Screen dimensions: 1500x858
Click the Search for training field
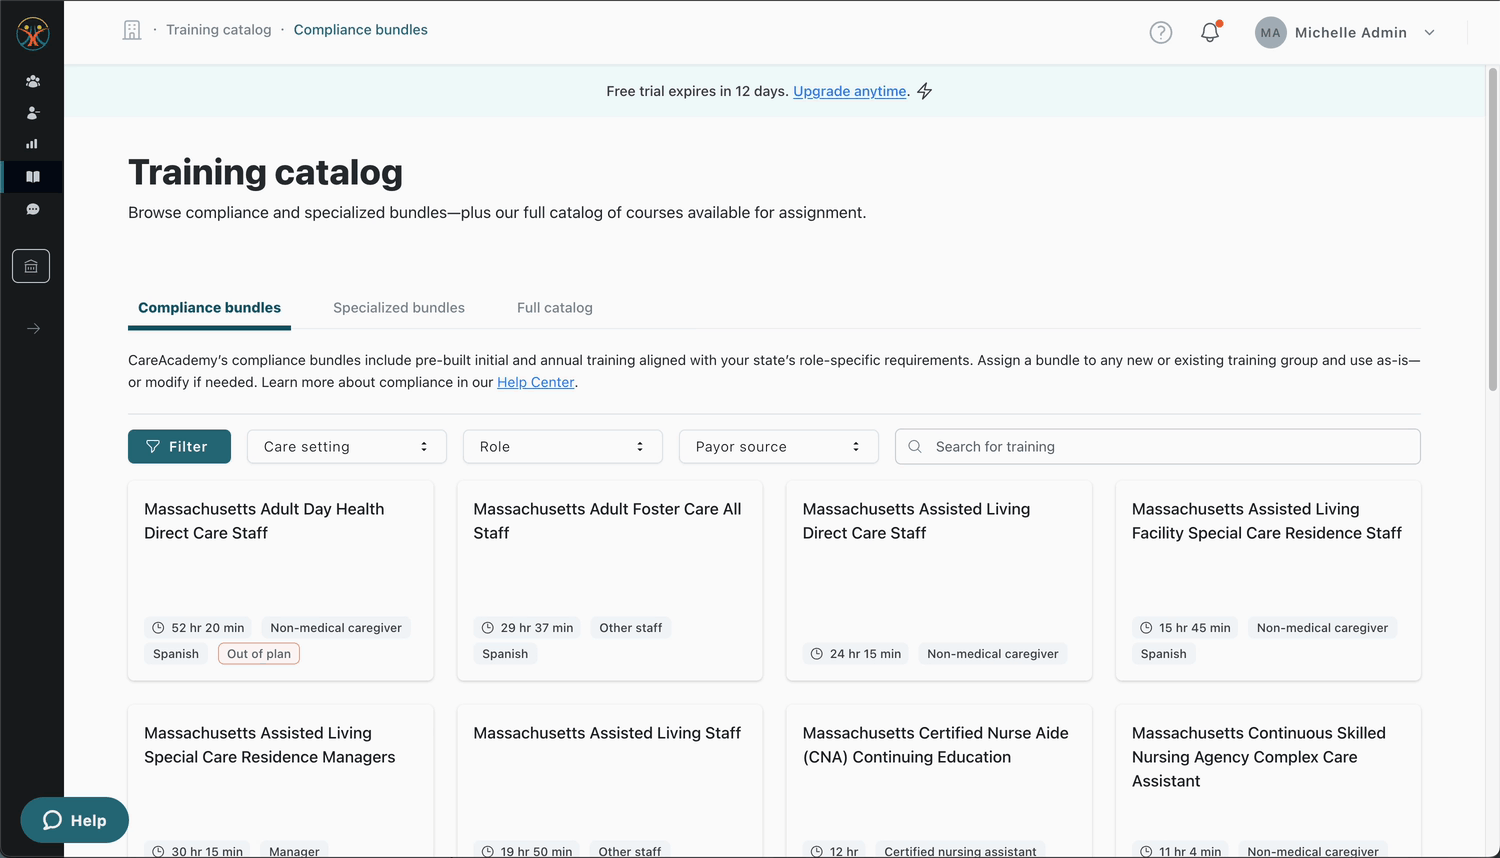(x=1170, y=447)
